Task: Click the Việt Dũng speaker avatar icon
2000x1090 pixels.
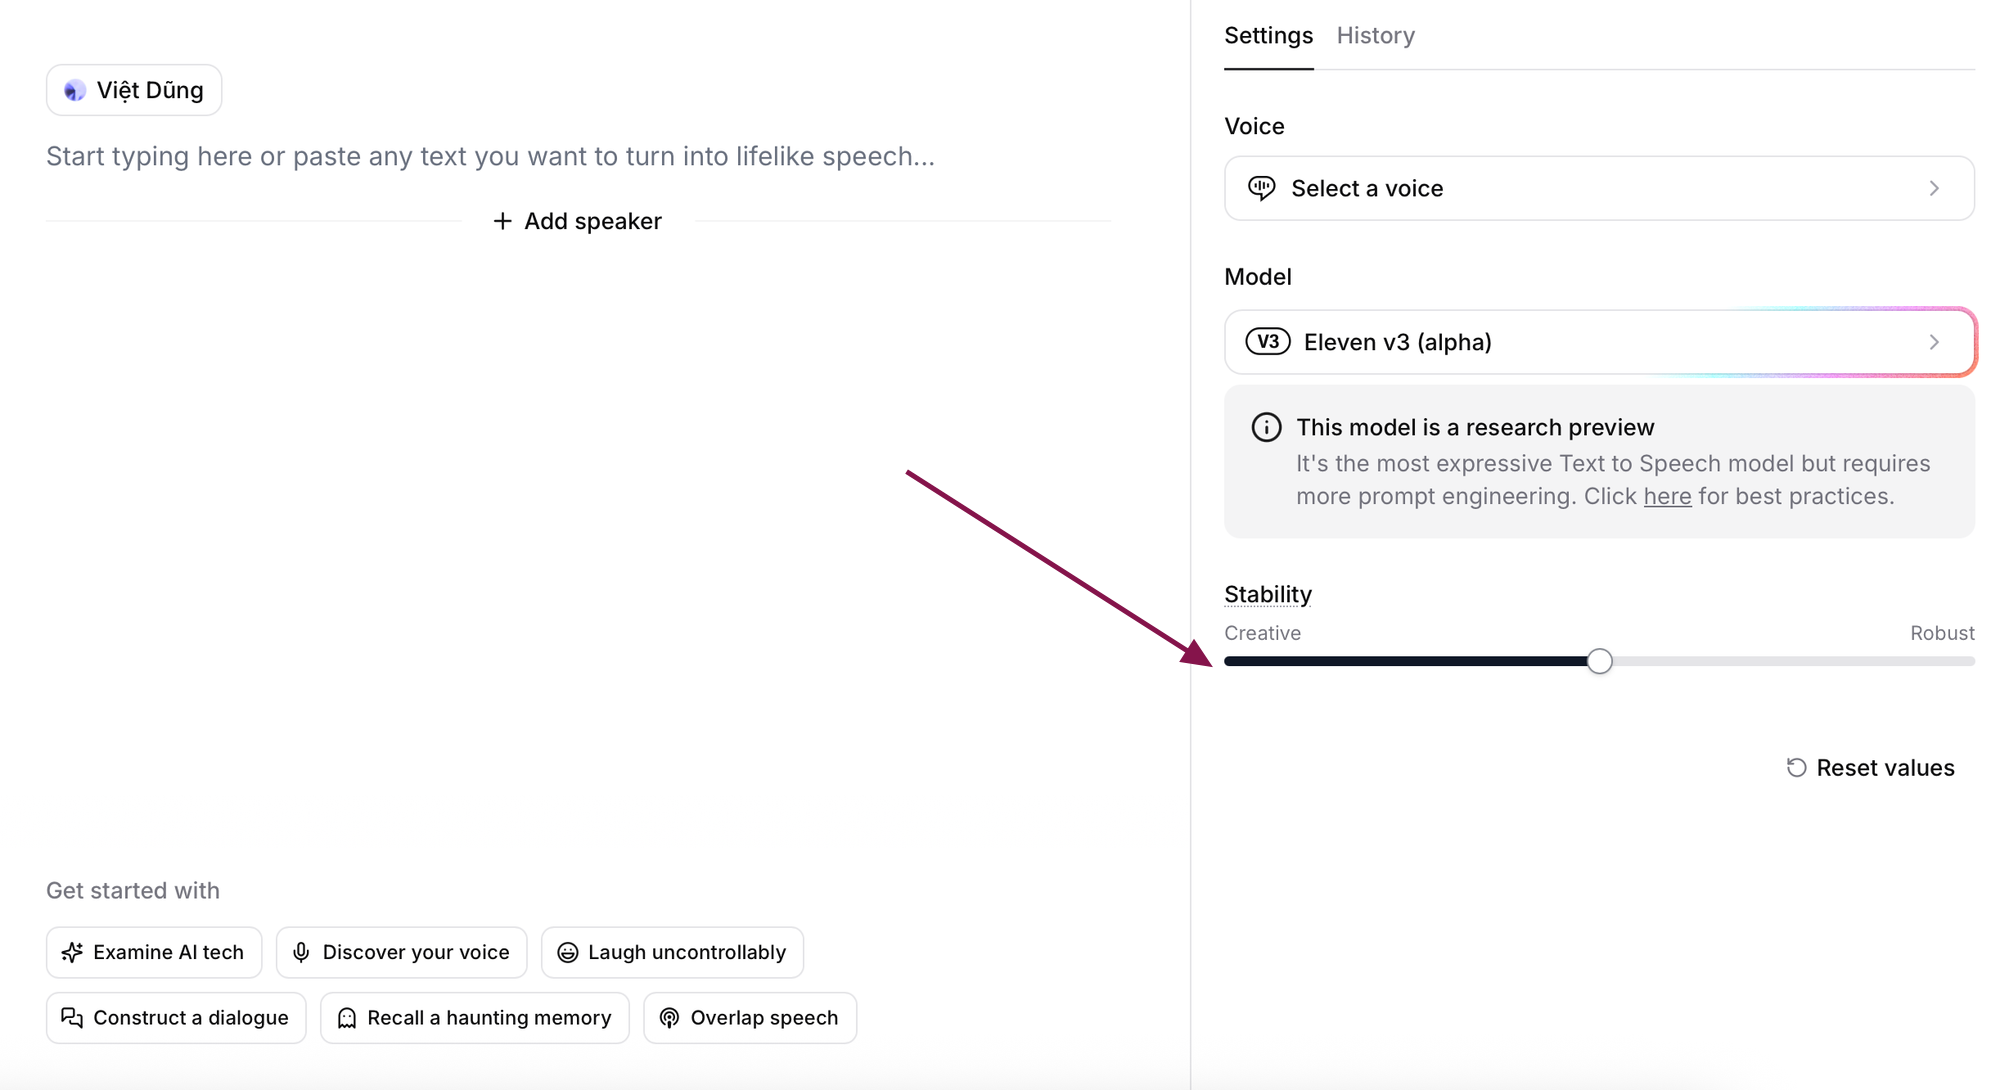Action: [x=75, y=91]
